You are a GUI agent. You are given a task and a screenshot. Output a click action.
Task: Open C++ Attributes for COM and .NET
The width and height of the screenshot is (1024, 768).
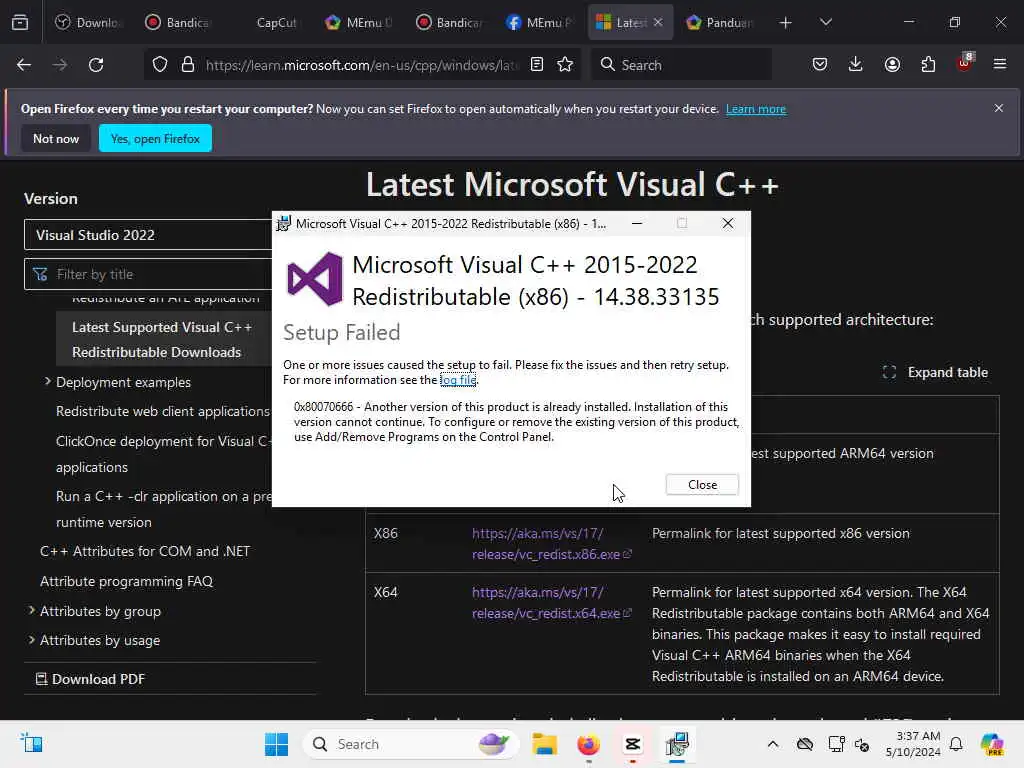tap(145, 551)
